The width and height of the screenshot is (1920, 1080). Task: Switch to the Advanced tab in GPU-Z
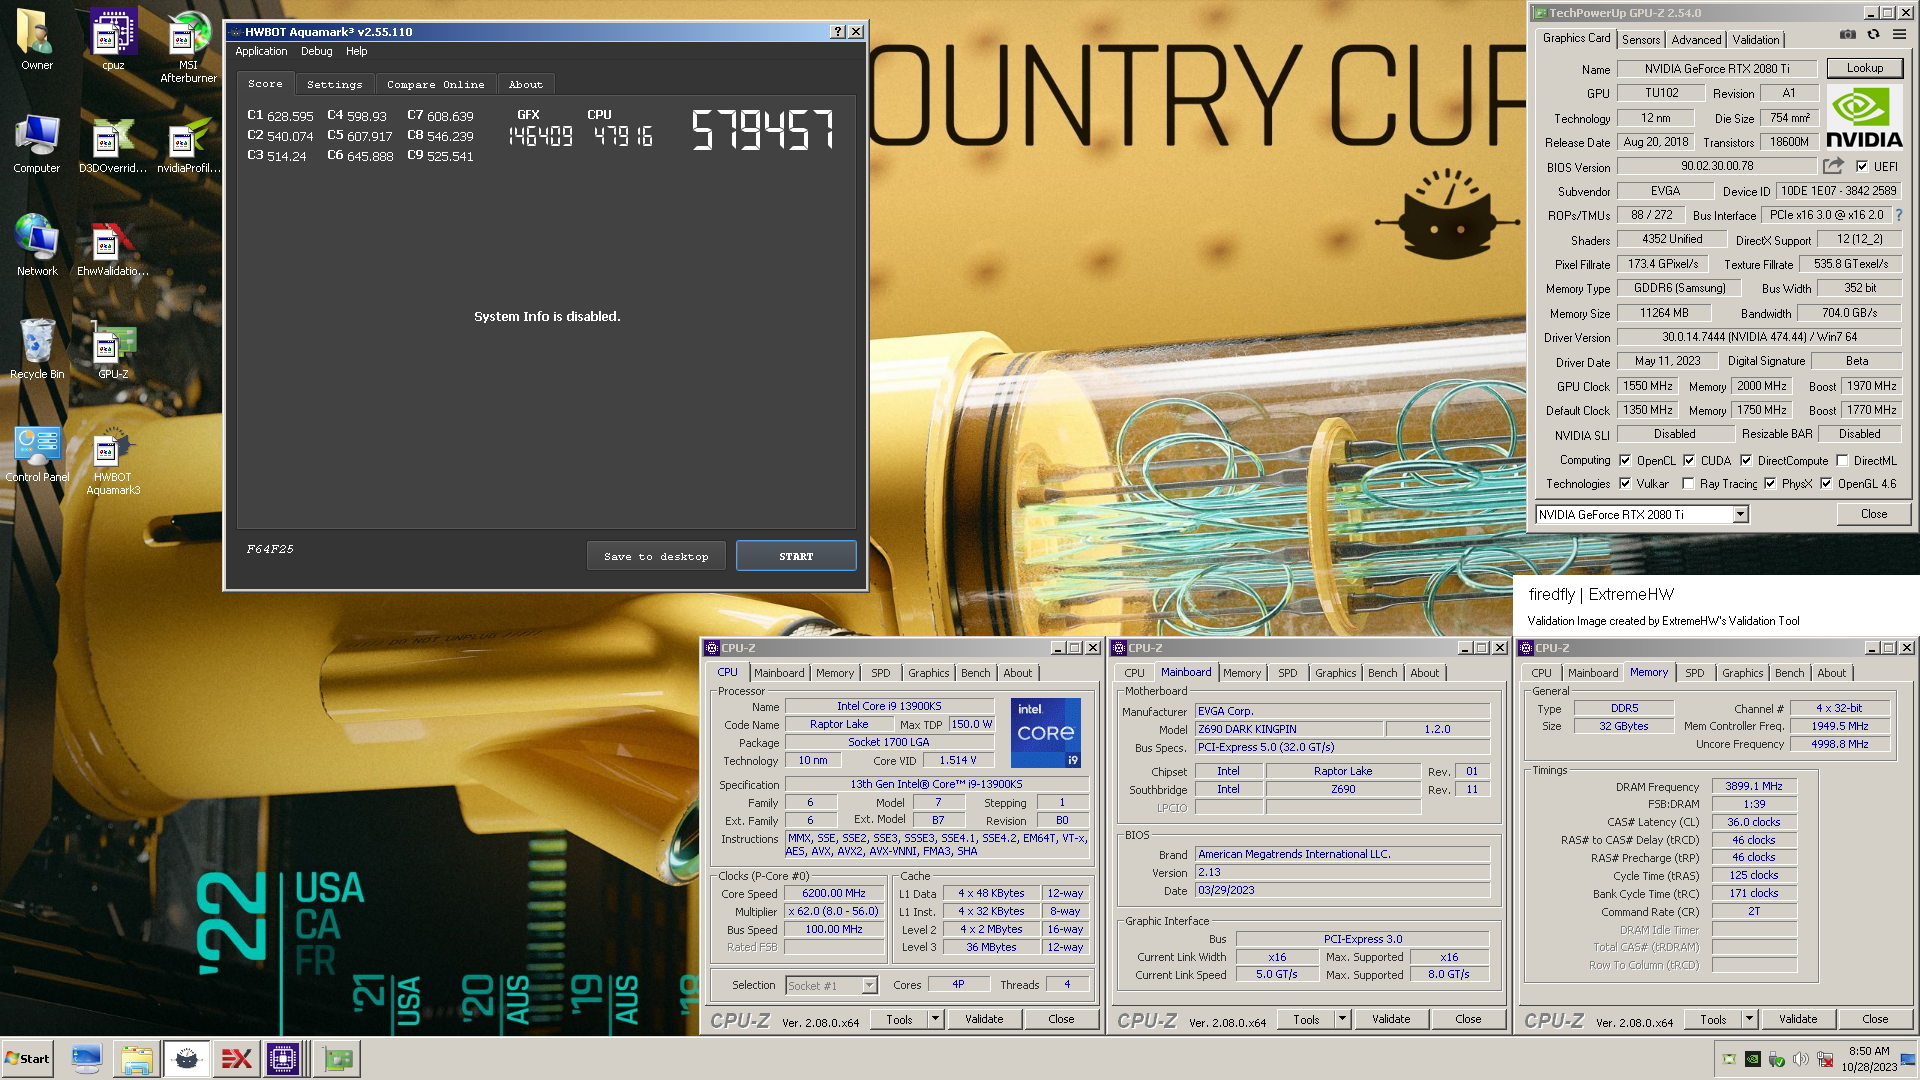[1696, 40]
